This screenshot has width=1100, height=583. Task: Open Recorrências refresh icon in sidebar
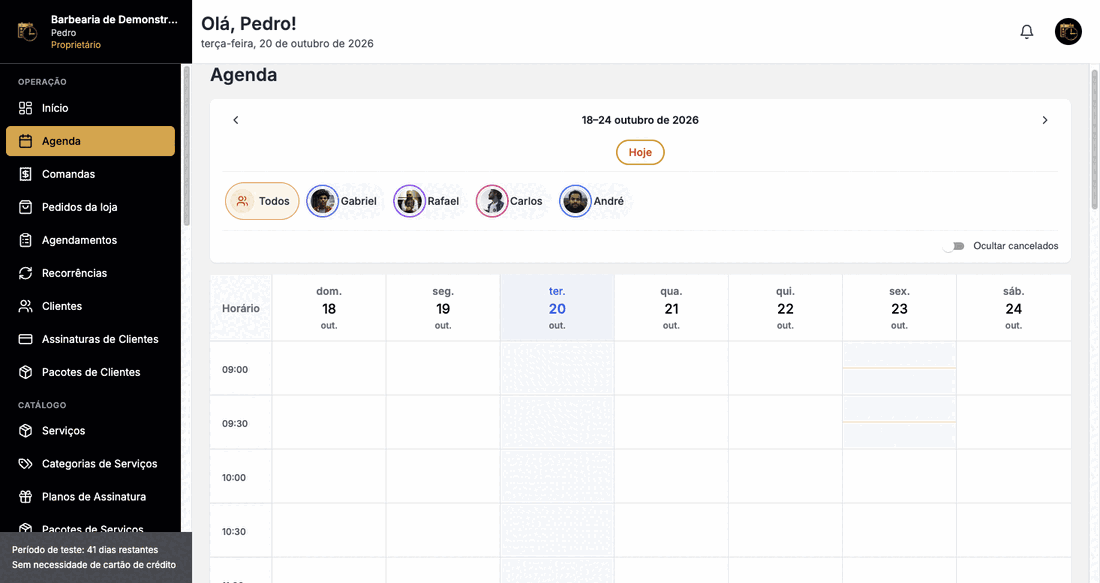tap(25, 273)
